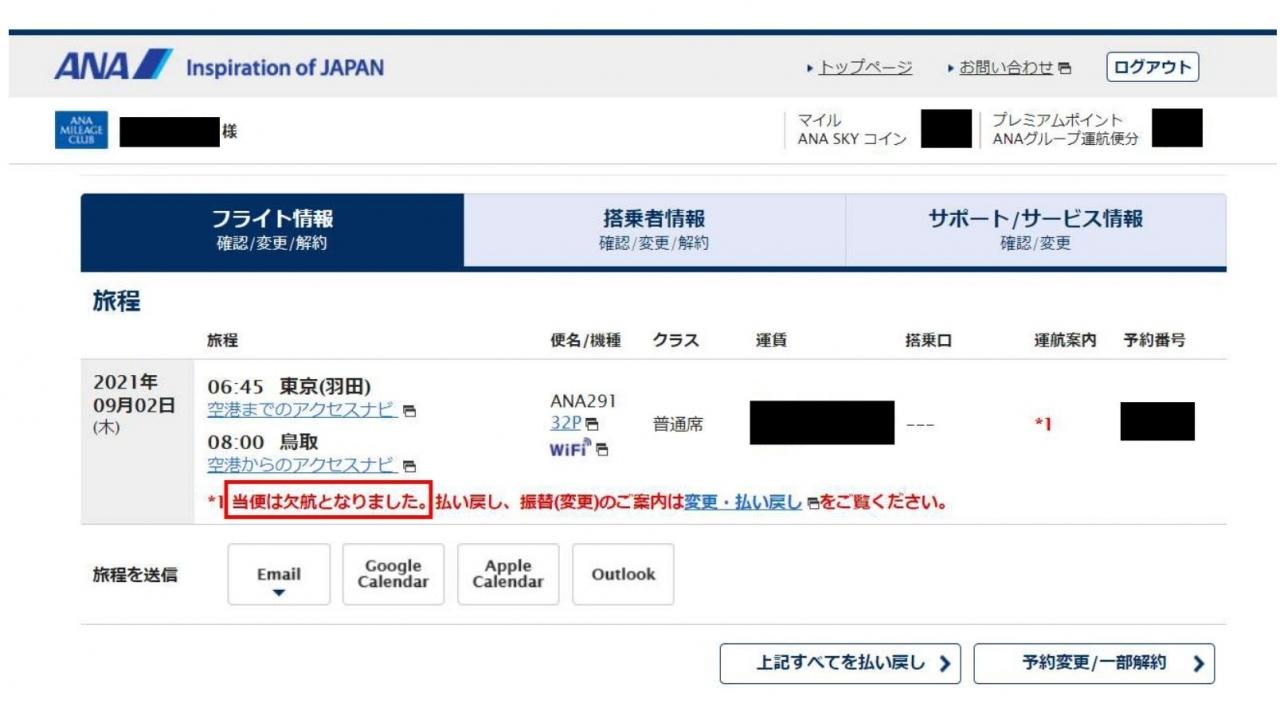Switch to the 搭乗者情報 tab
Image resolution: width=1280 pixels, height=719 pixels.
coord(654,230)
